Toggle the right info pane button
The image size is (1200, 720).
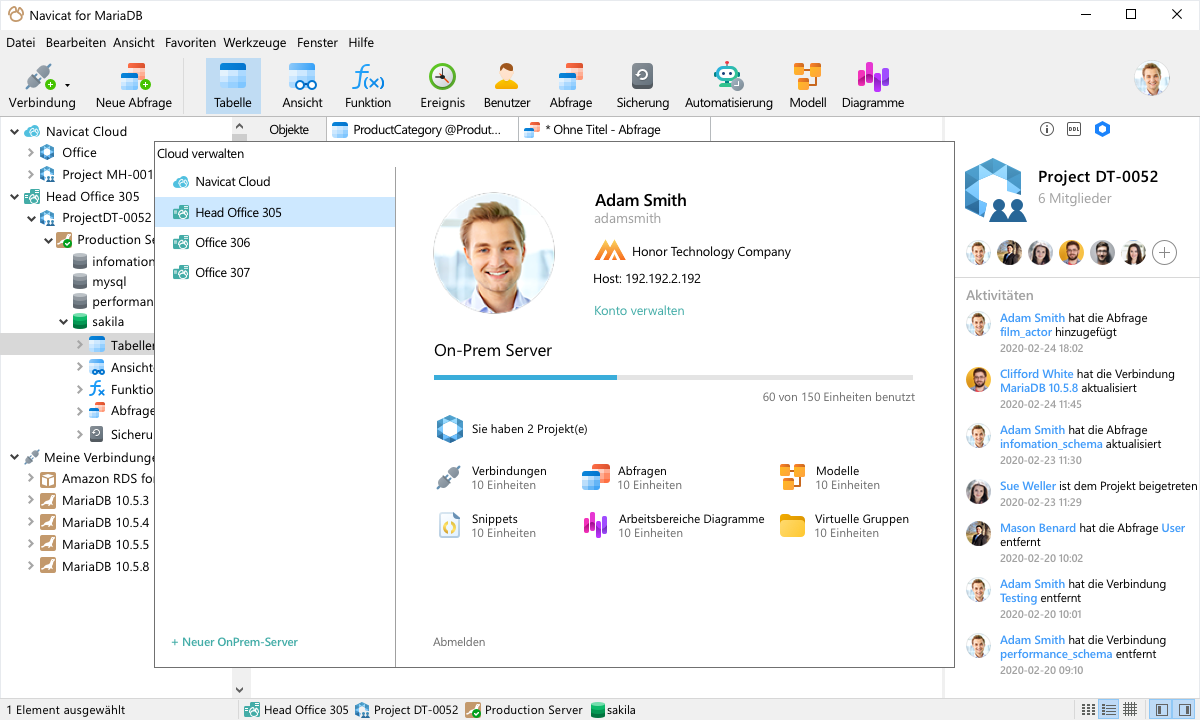point(1183,710)
